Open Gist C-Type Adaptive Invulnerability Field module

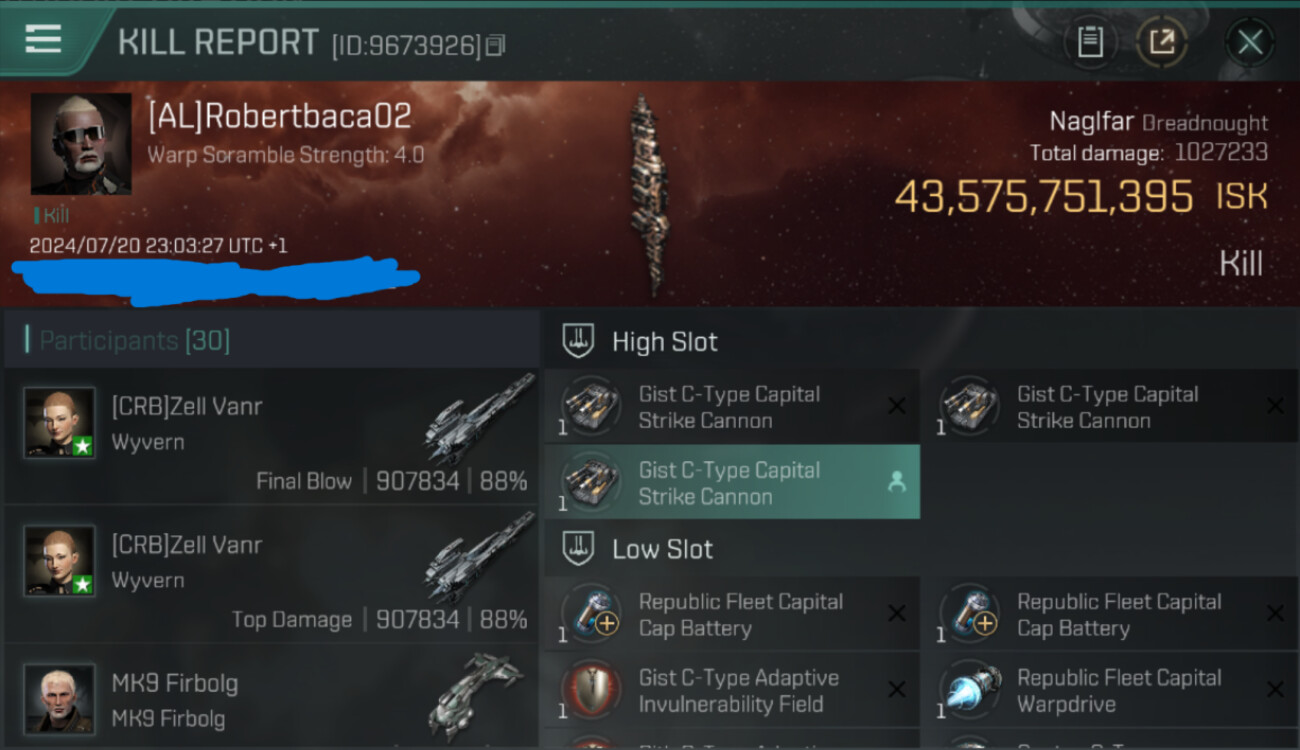[732, 690]
